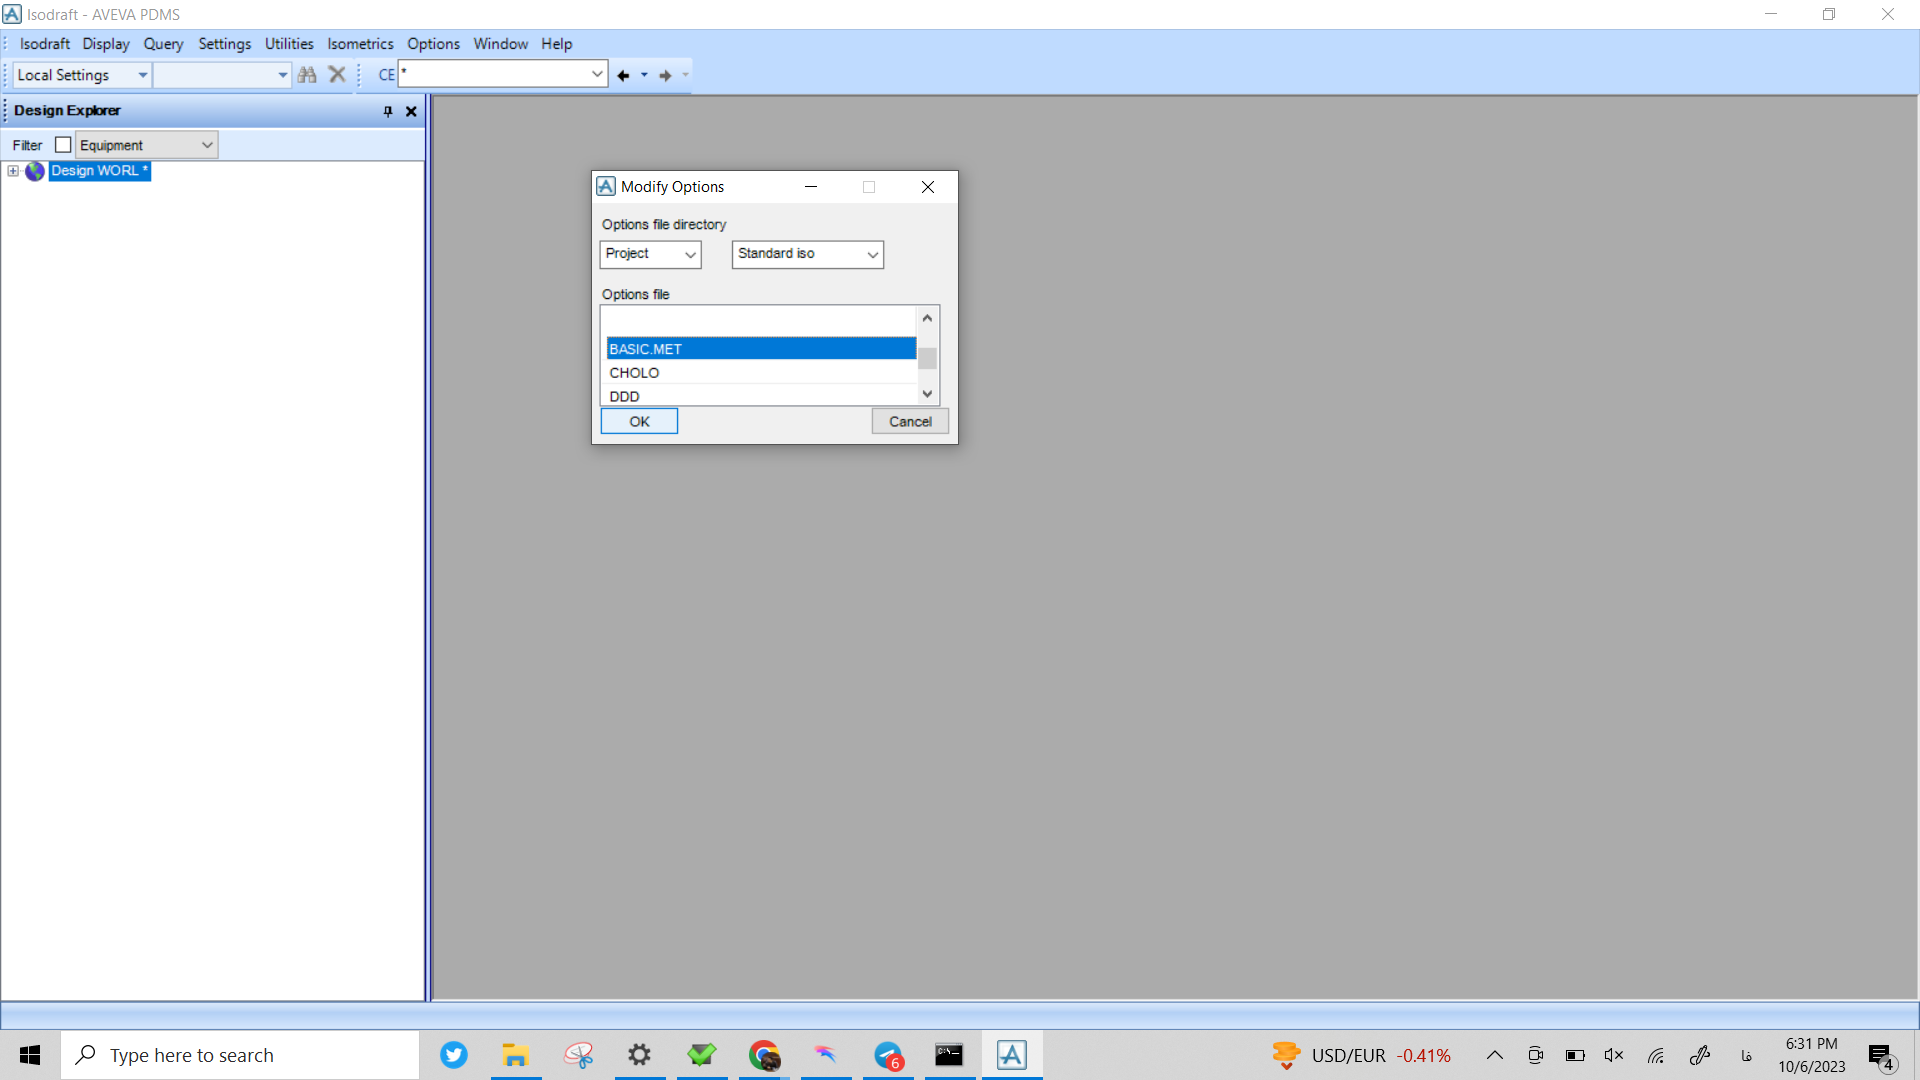Open the Project directory dropdown
This screenshot has height=1080, width=1920.
tap(650, 254)
